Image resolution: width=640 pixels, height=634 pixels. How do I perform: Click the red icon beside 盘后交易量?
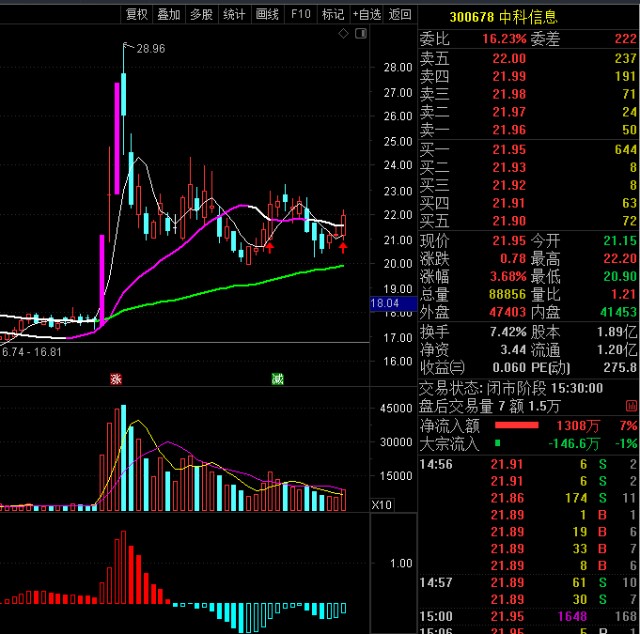click(x=632, y=406)
